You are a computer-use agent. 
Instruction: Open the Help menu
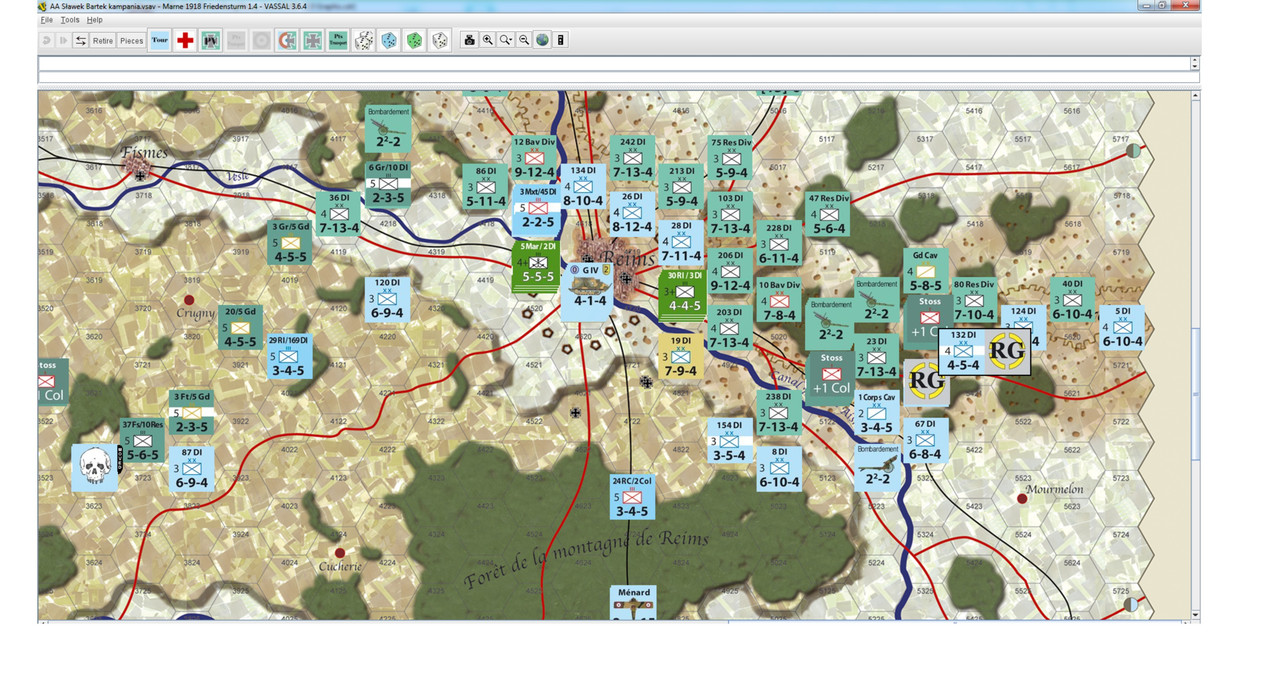pyautogui.click(x=94, y=20)
